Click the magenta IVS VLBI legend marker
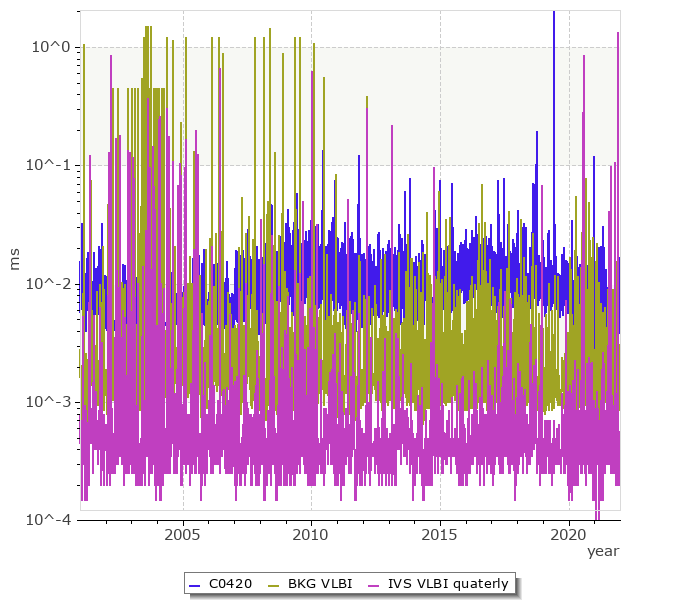This screenshot has height=600, width=700. [374, 583]
